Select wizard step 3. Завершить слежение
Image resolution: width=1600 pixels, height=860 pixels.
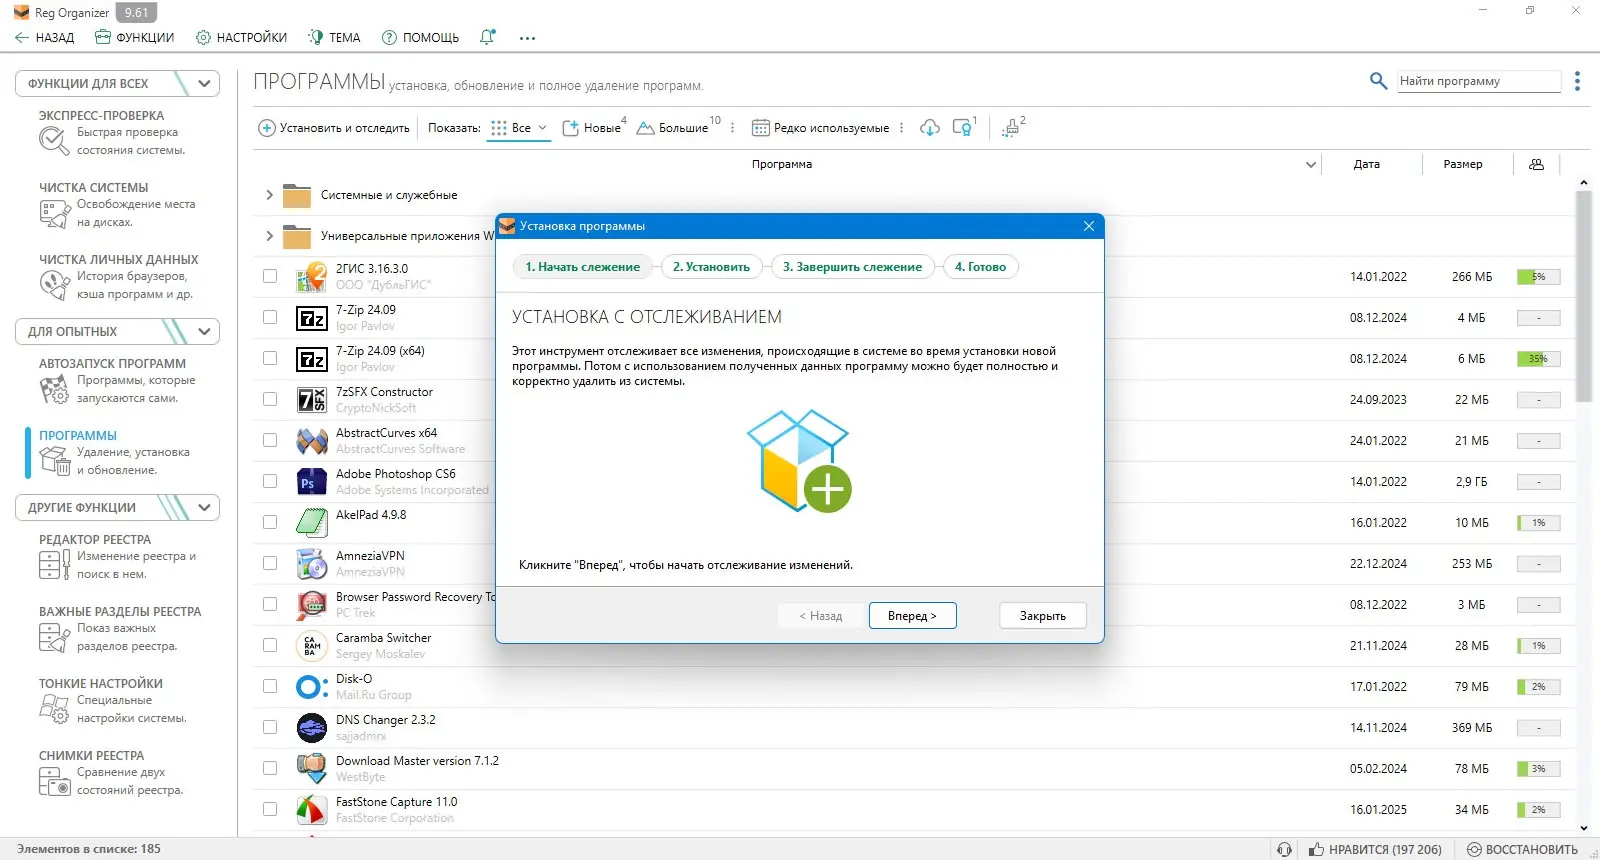(852, 267)
